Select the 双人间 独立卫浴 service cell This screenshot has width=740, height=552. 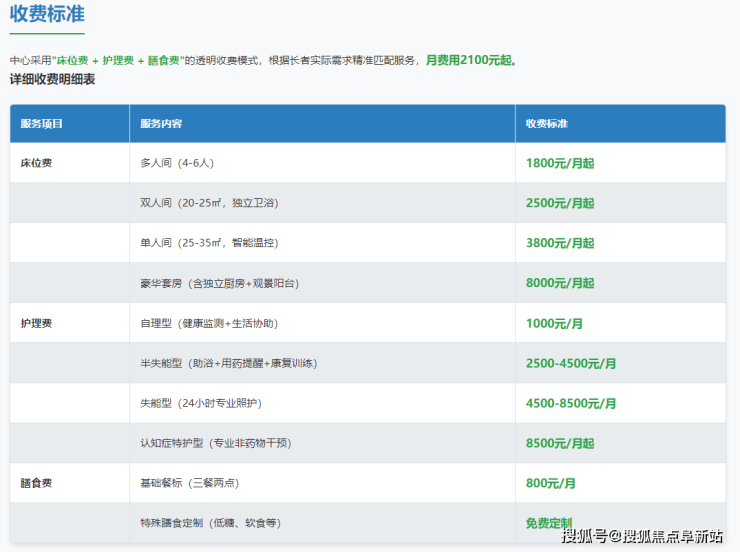click(x=209, y=203)
